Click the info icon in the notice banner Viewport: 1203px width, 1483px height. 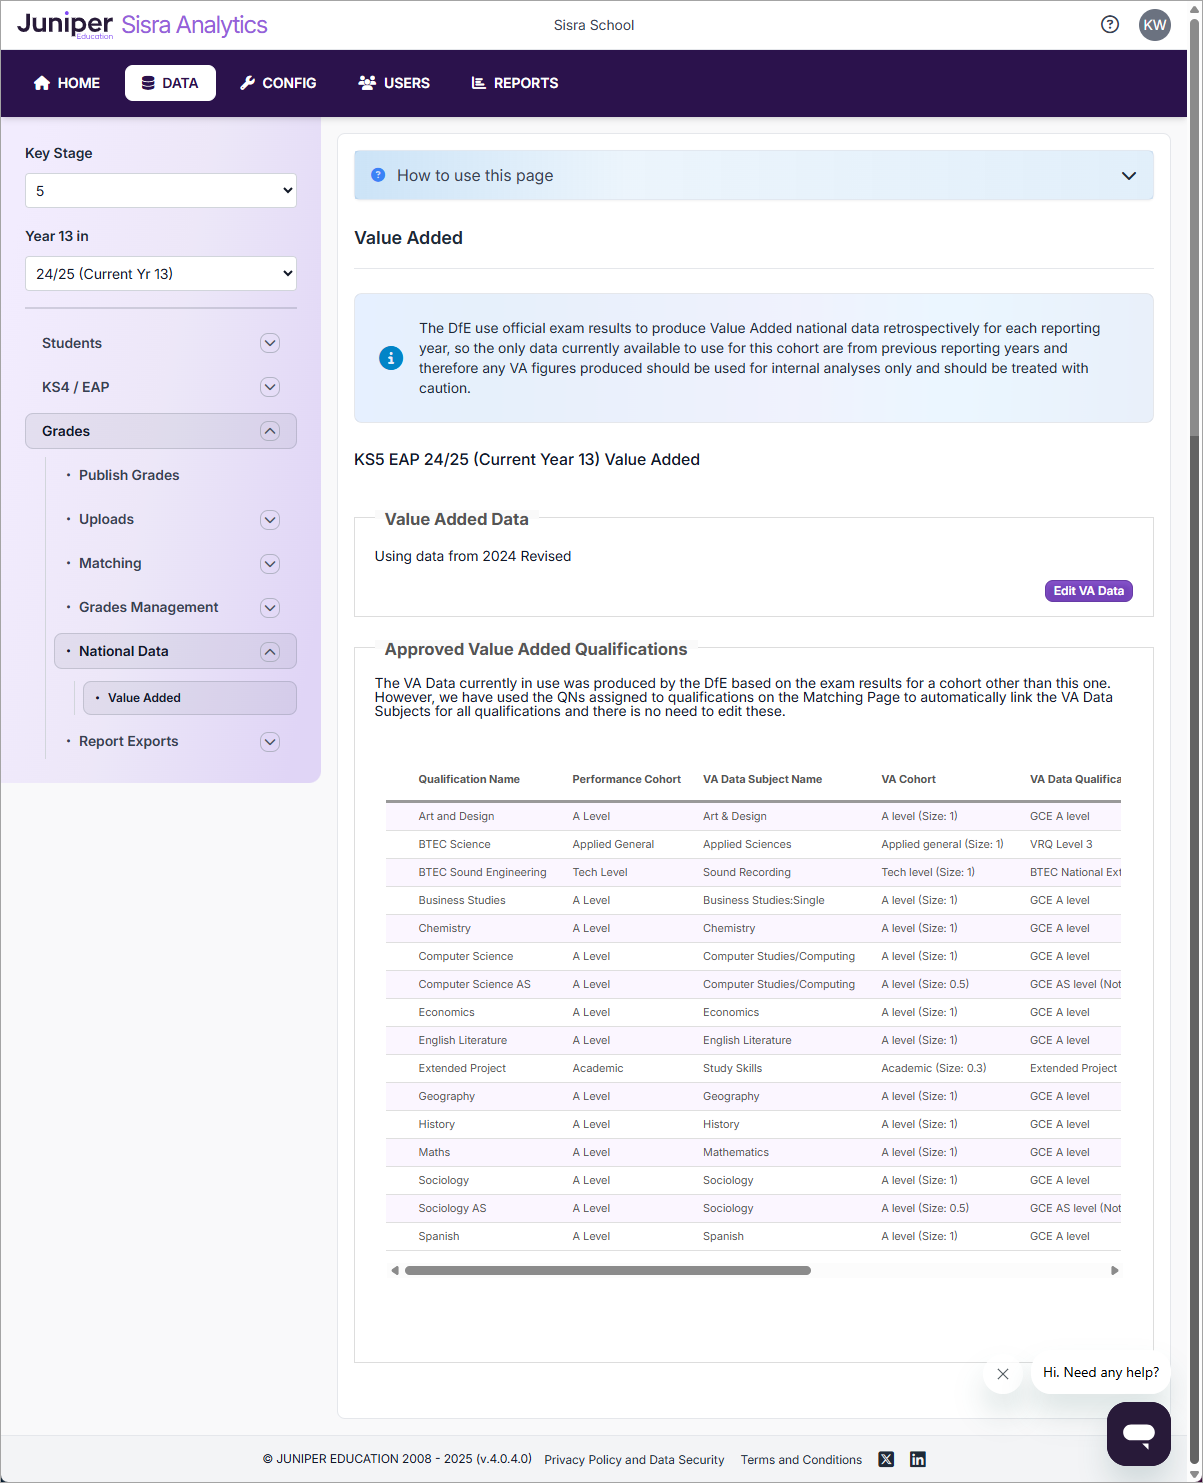click(391, 358)
